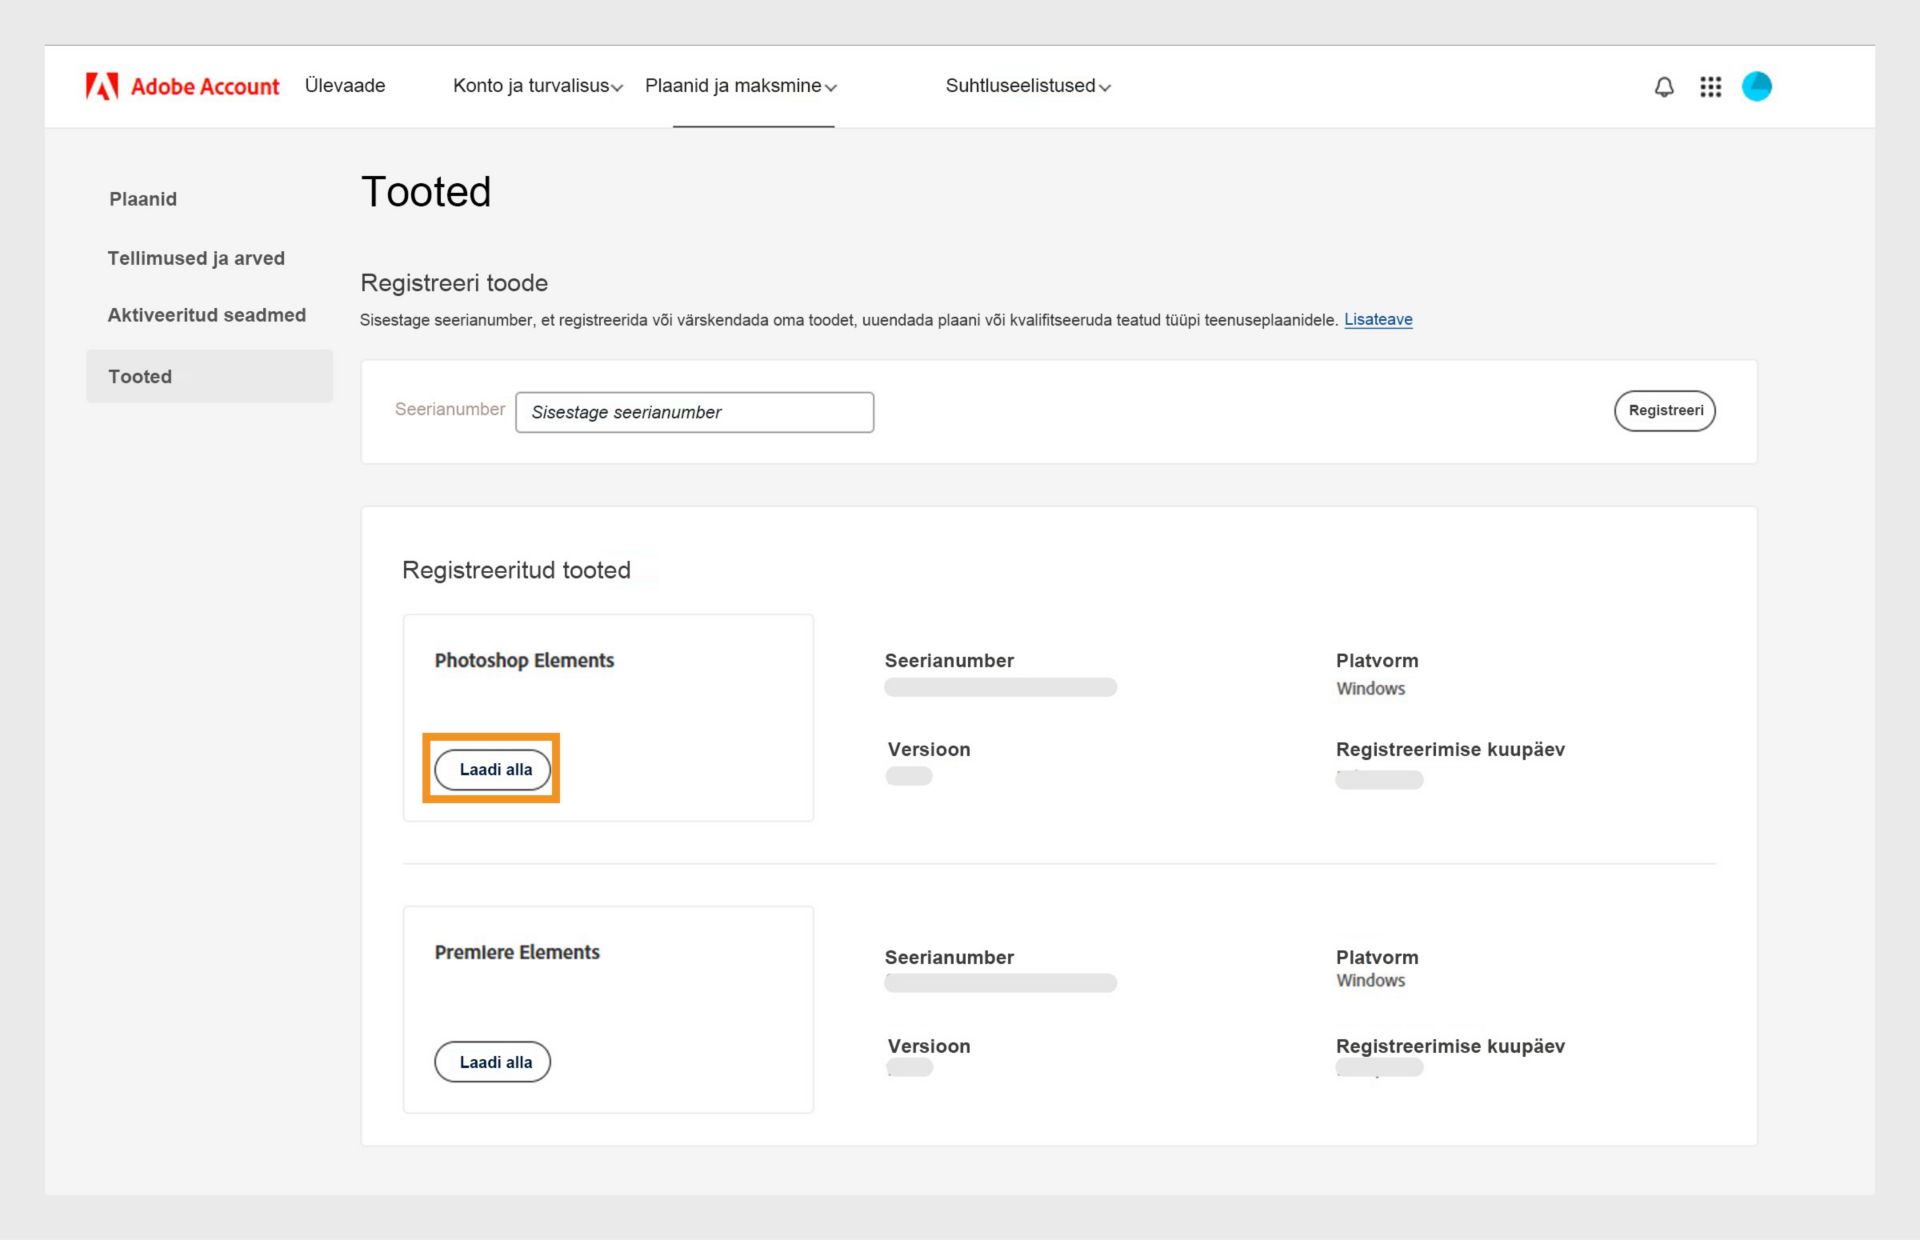This screenshot has width=1920, height=1240.
Task: Click the Seerianumber input field
Action: 694,412
